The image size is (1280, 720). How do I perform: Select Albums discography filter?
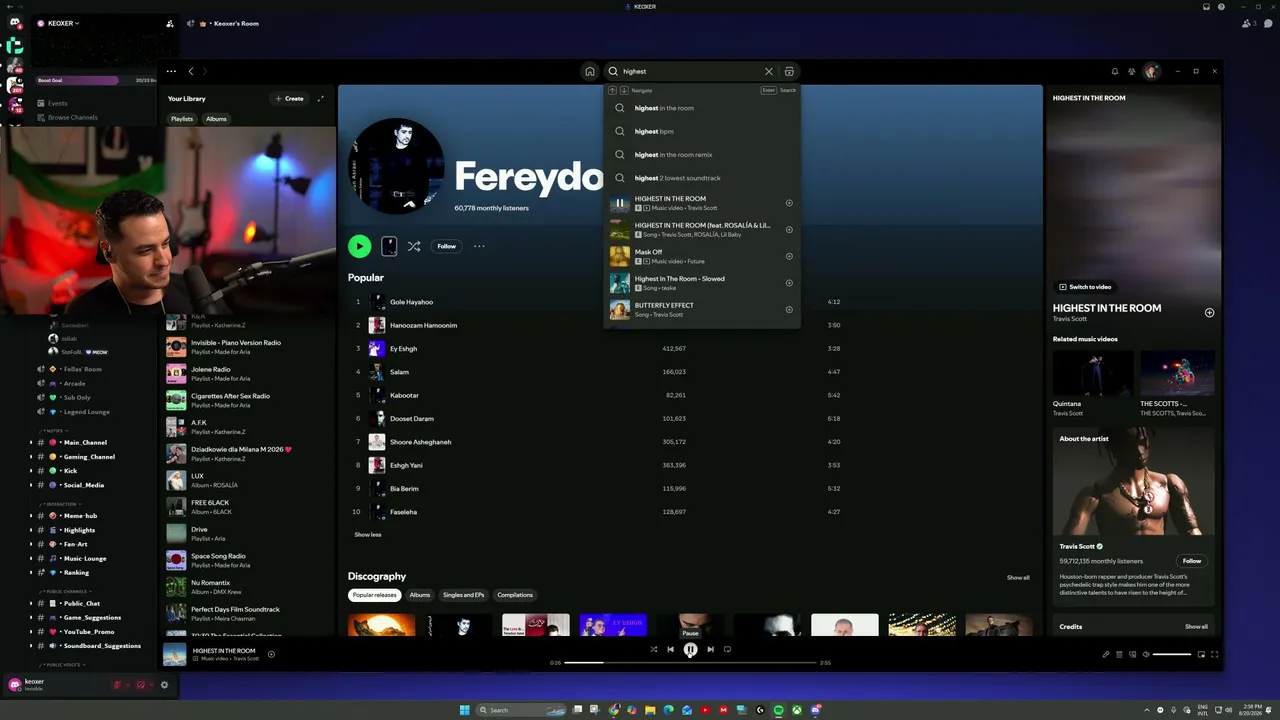tap(420, 595)
